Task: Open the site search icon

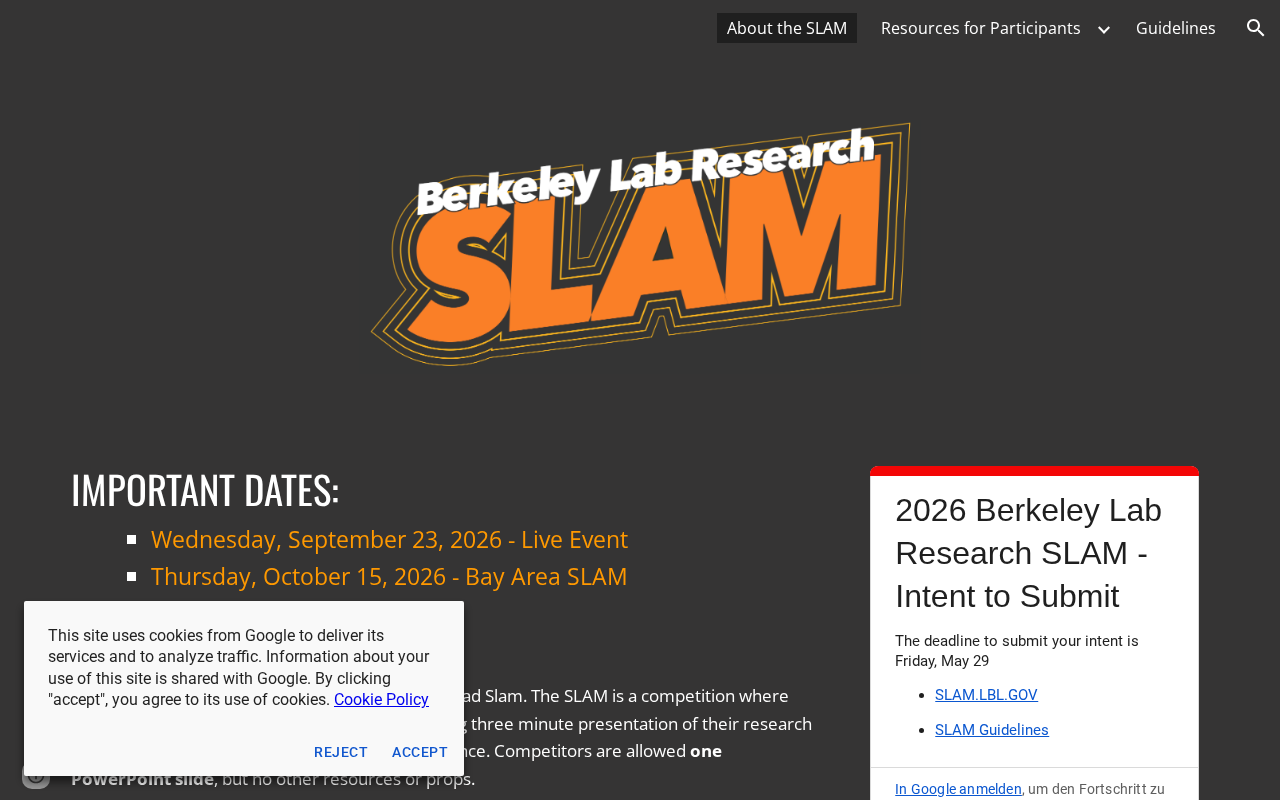Action: pyautogui.click(x=1256, y=28)
